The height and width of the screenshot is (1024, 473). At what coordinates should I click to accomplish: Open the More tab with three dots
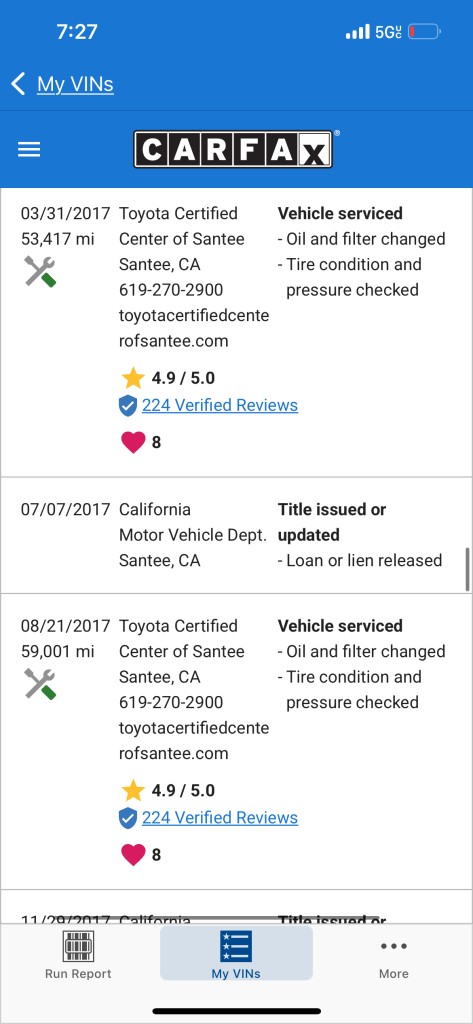[394, 959]
